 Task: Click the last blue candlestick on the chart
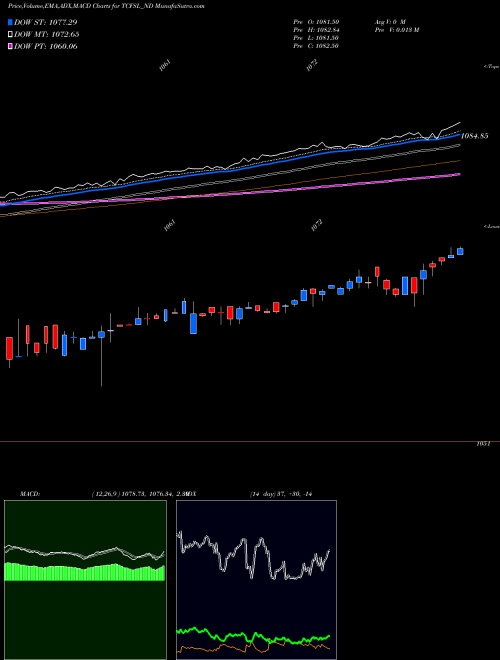pyautogui.click(x=460, y=251)
